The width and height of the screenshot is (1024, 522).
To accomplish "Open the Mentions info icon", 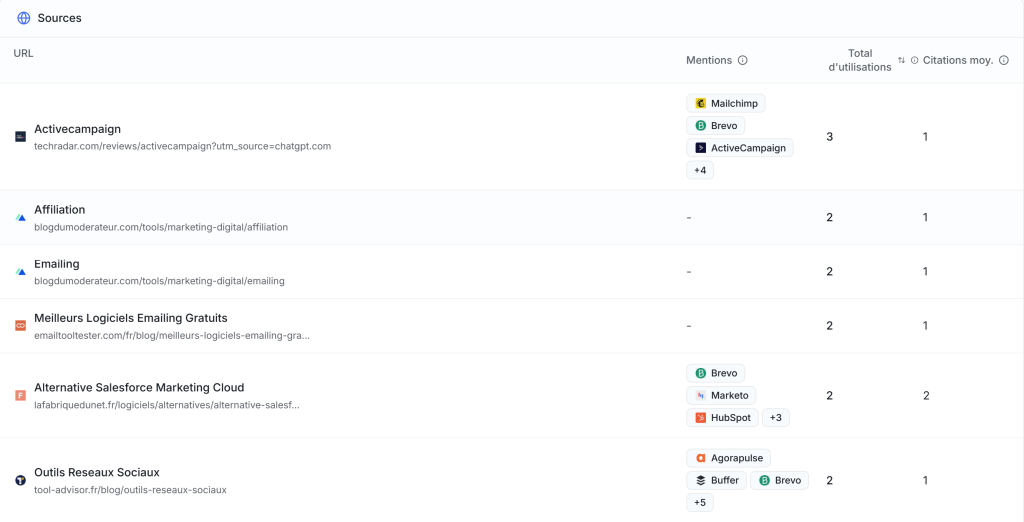I will tap(743, 60).
